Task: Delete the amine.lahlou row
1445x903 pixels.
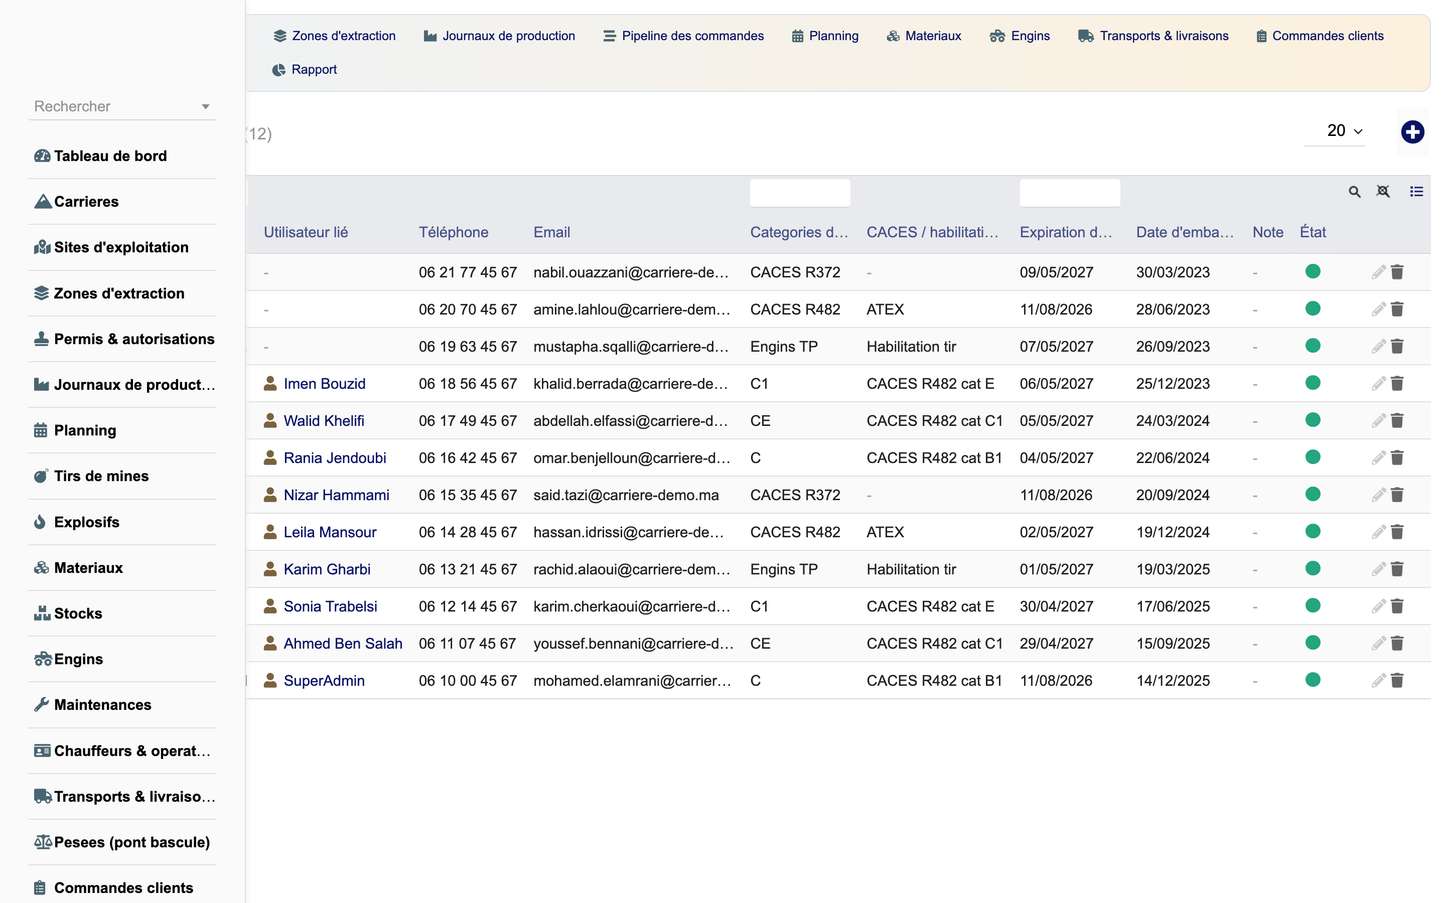Action: 1397,309
